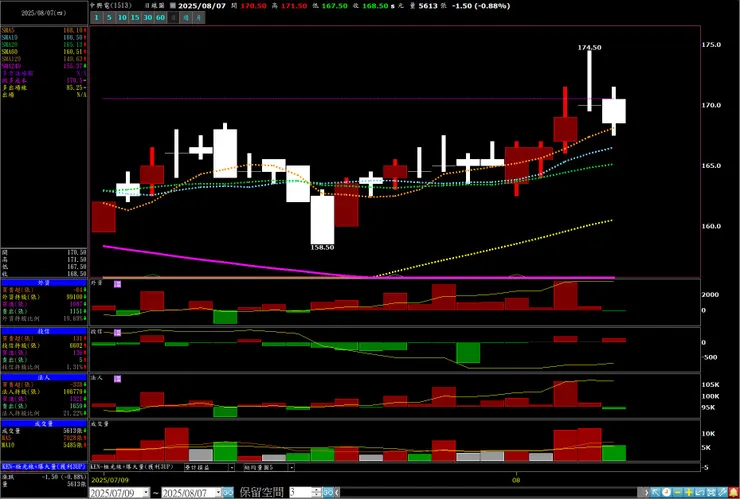Click the purple marker icon in 投信 panel

coord(118,332)
